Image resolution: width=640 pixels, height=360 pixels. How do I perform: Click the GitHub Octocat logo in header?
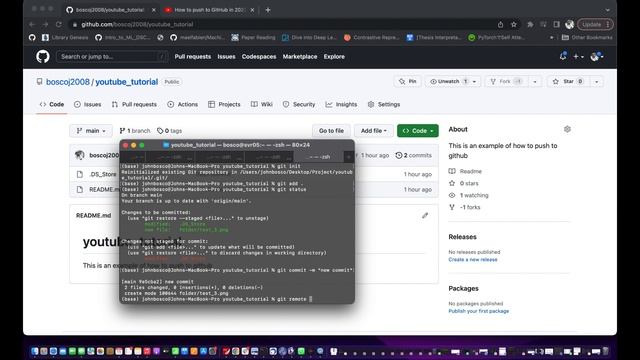pos(42,56)
